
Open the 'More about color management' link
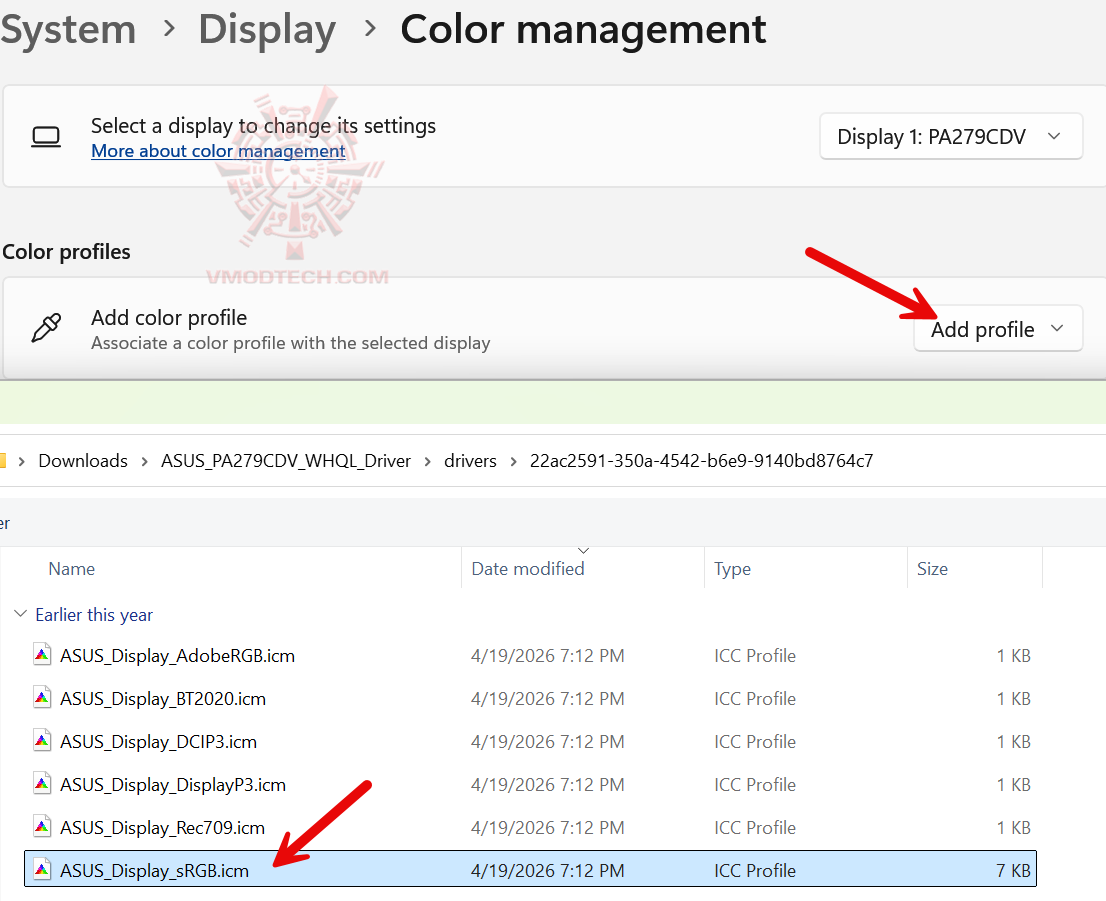[218, 151]
